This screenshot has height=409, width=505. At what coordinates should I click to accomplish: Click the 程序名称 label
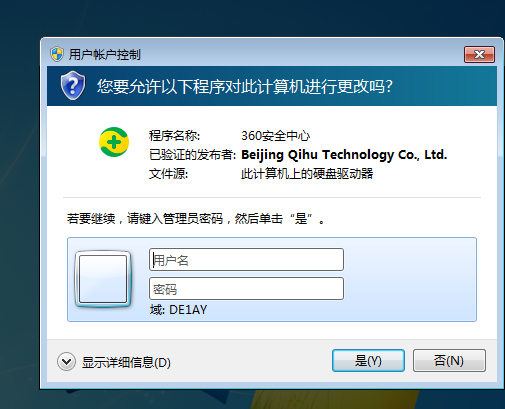point(174,136)
